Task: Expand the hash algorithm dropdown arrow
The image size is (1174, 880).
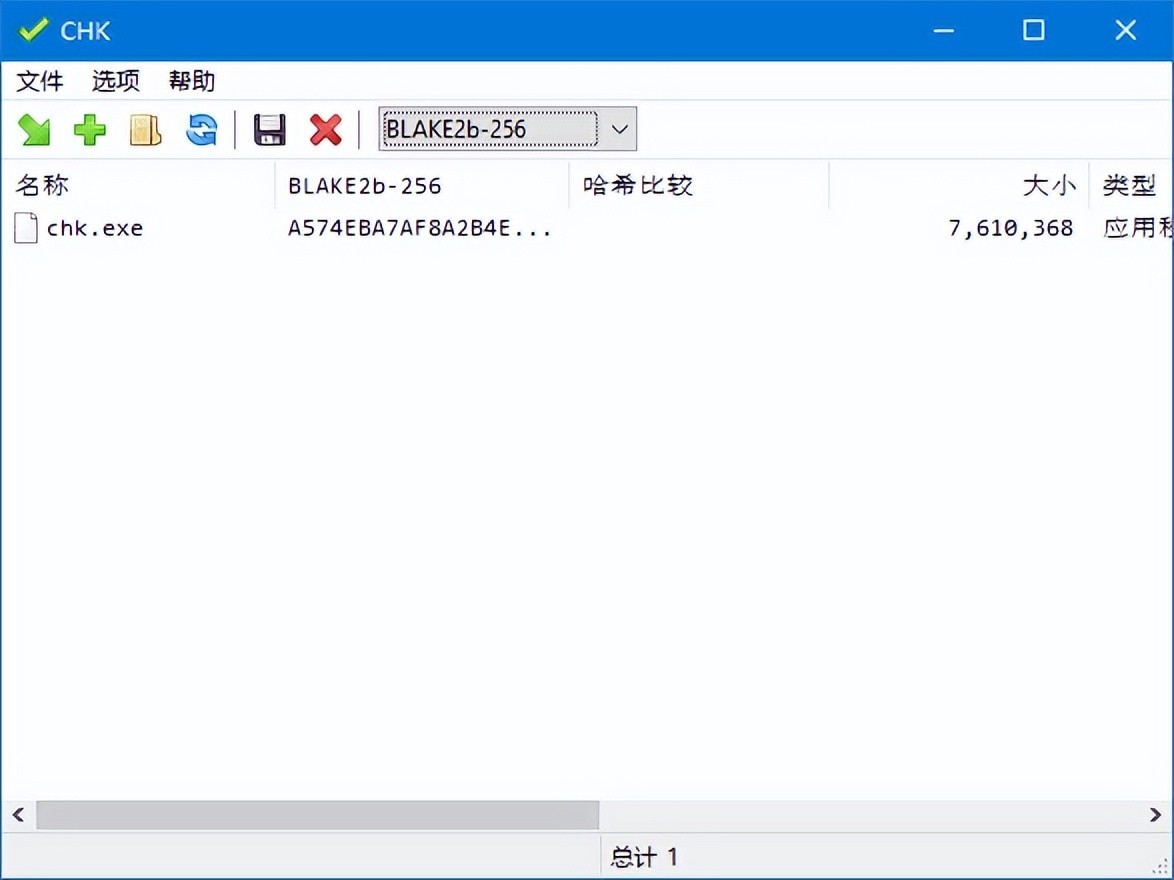Action: (618, 129)
